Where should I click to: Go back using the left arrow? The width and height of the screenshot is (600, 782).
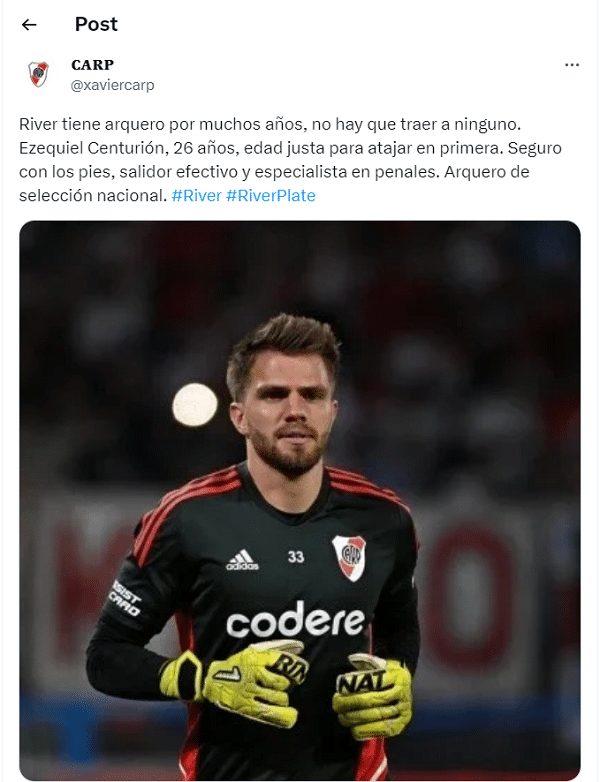click(29, 24)
